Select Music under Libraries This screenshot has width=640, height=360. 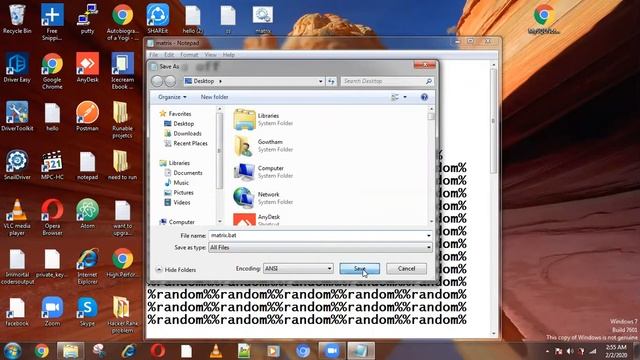pos(177,183)
